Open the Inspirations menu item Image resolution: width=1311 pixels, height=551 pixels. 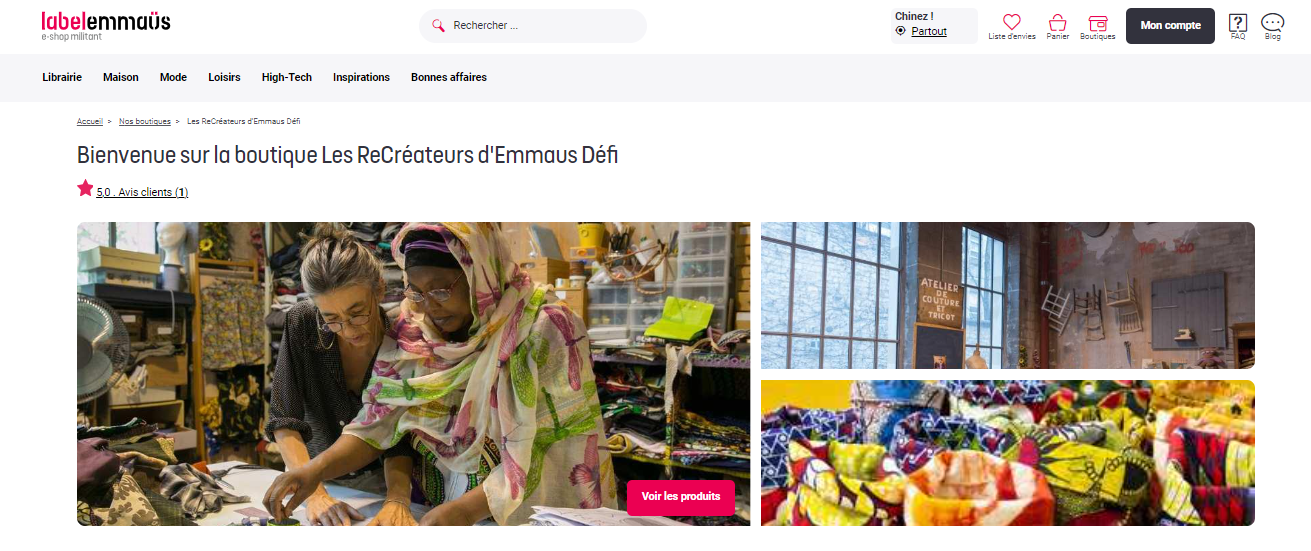click(x=361, y=77)
